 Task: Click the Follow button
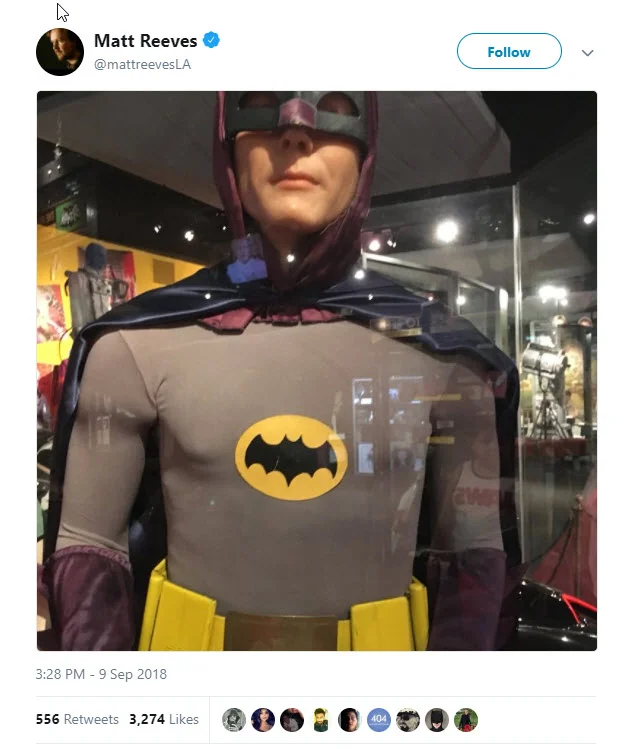[509, 51]
